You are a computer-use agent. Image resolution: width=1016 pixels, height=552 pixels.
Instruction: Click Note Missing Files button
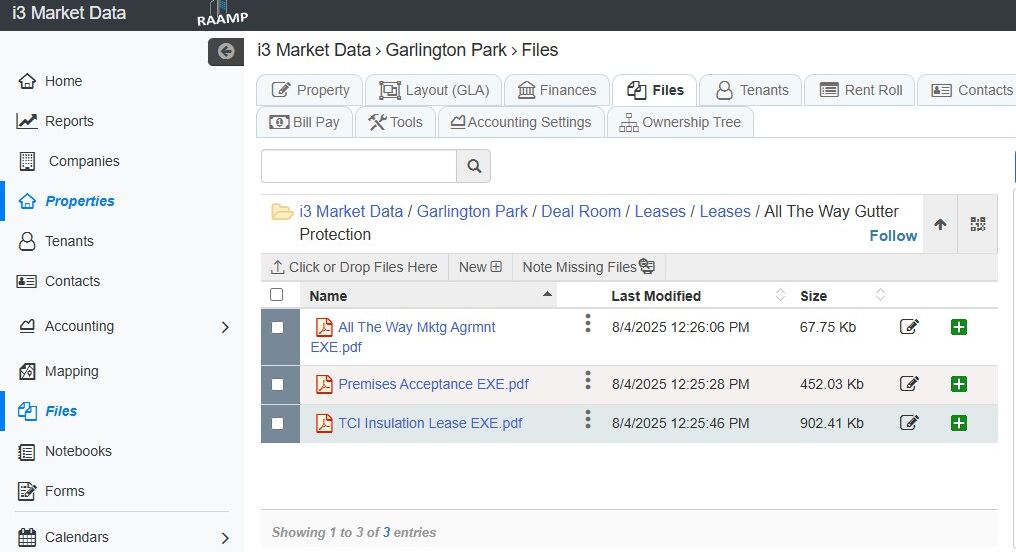(588, 267)
